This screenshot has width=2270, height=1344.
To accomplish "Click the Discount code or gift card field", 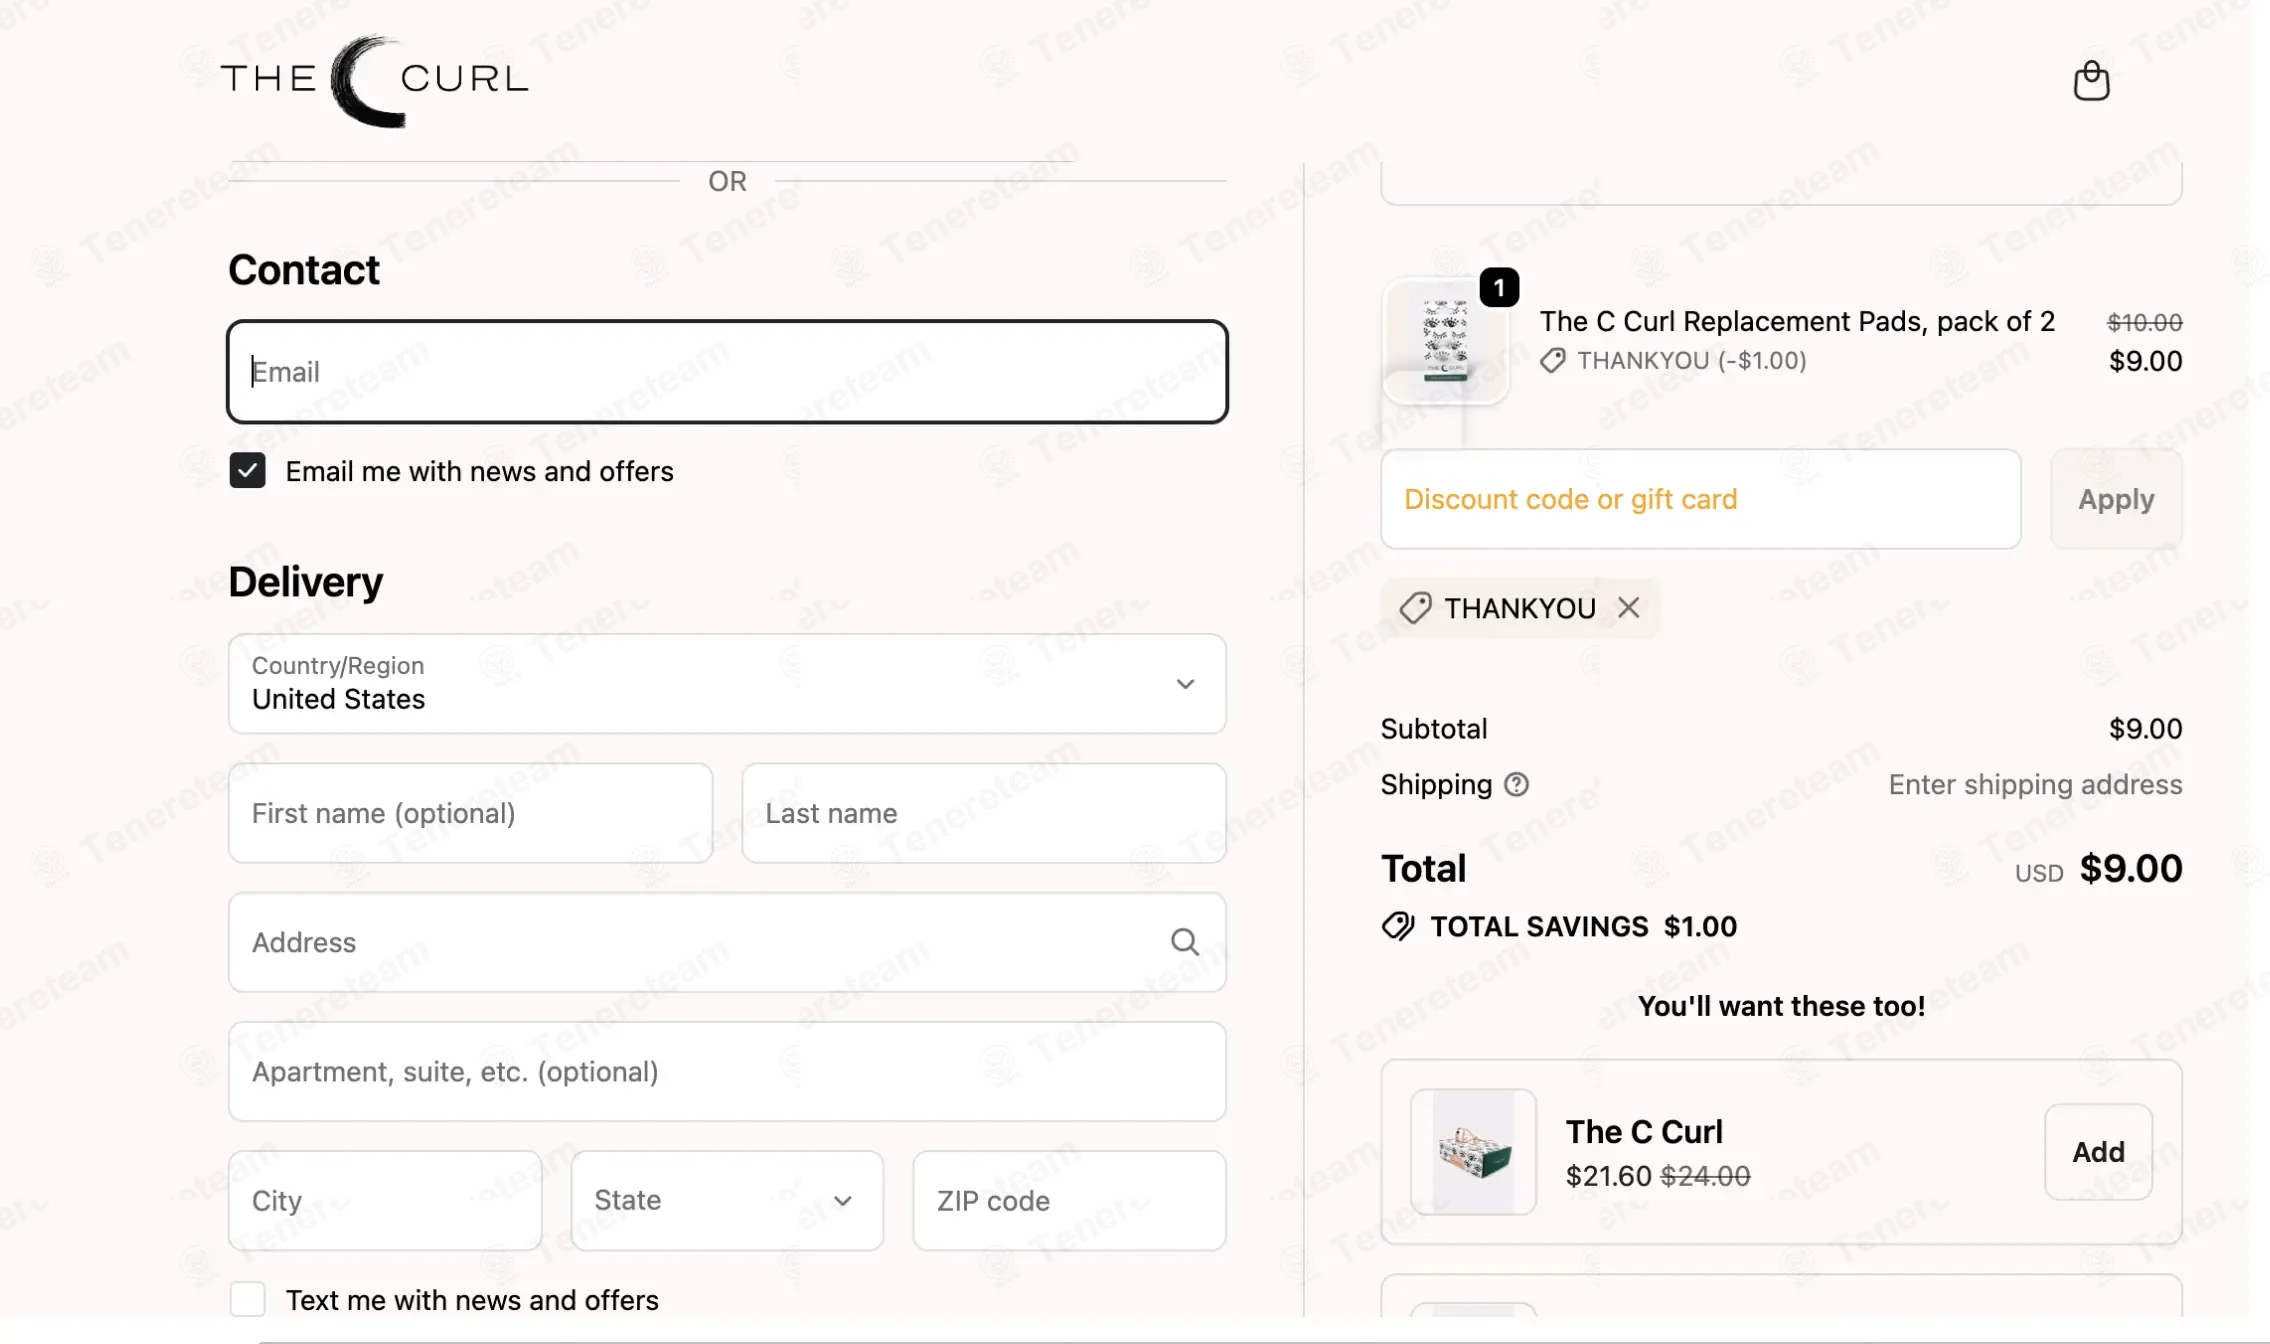I will click(x=1700, y=499).
